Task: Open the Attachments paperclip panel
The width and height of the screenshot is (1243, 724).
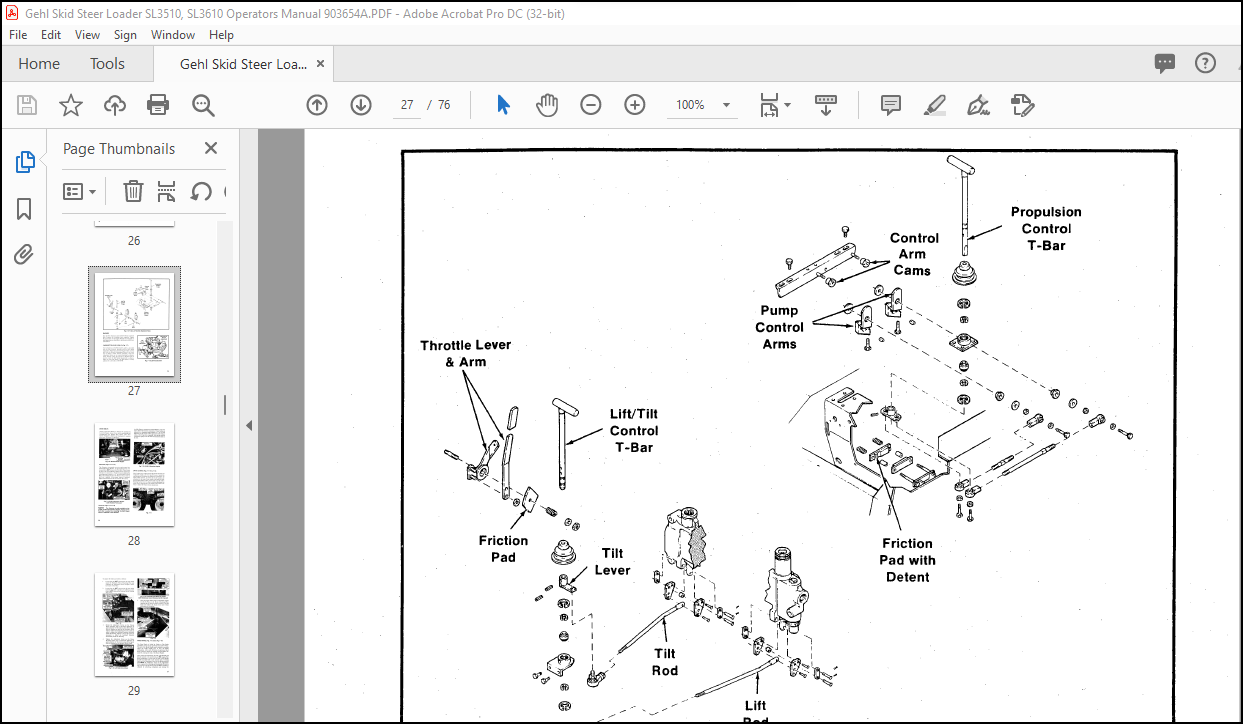Action: click(x=25, y=255)
